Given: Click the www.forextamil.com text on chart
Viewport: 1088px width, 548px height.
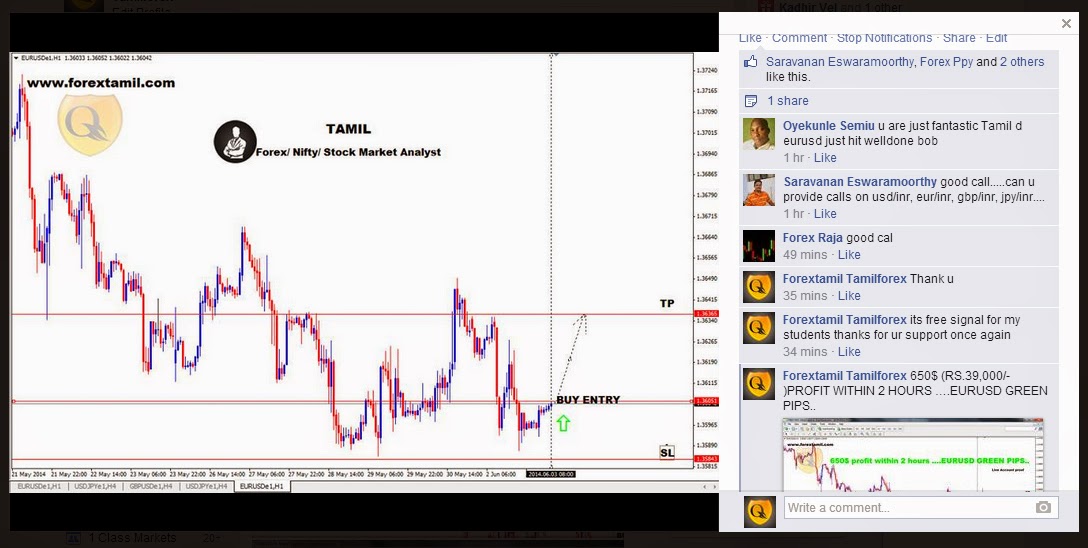Looking at the screenshot, I should (101, 83).
